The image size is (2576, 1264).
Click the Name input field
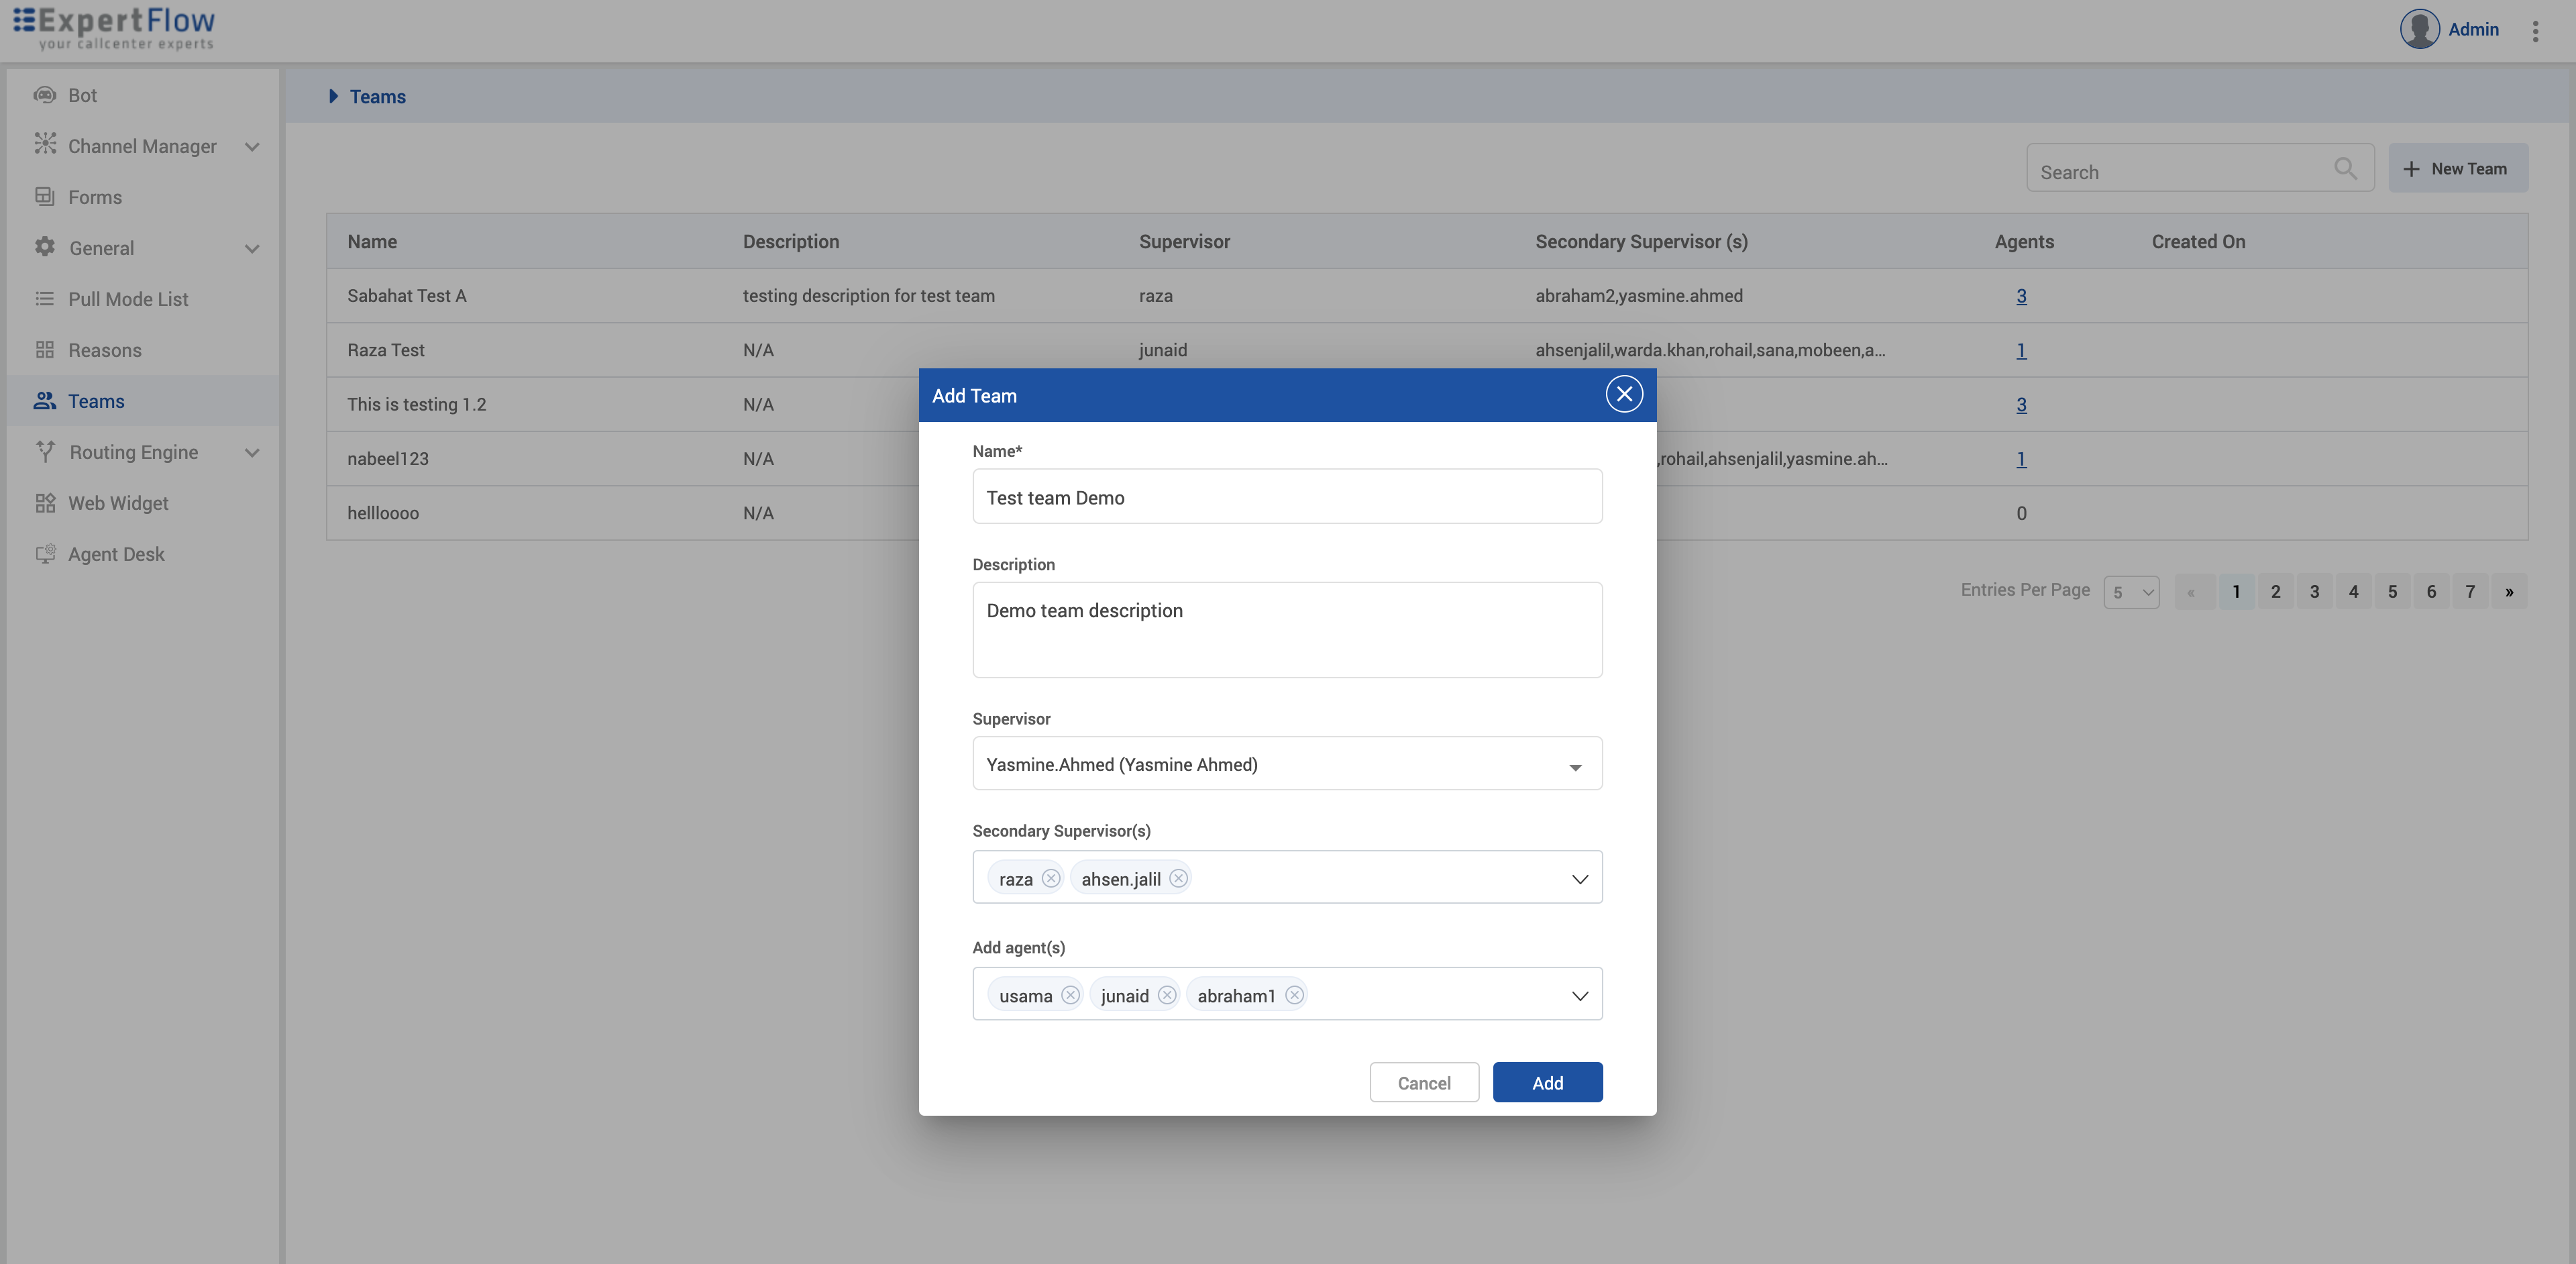coord(1286,497)
